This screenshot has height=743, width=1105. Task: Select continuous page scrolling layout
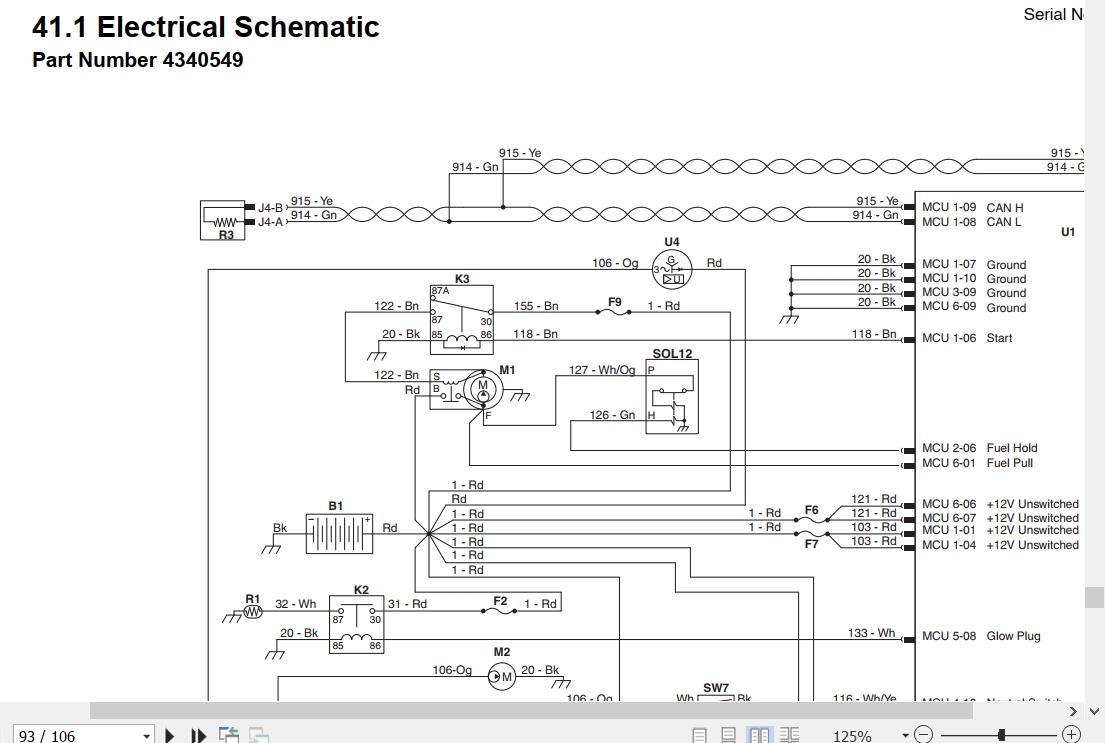[x=729, y=736]
